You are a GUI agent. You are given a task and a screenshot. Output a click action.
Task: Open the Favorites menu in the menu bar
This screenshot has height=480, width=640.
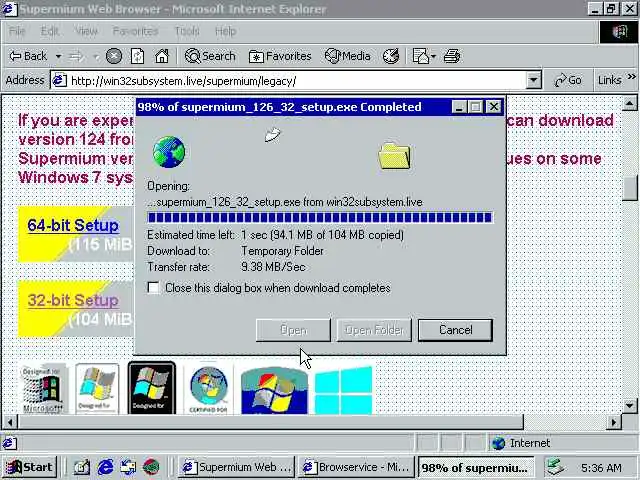click(135, 31)
